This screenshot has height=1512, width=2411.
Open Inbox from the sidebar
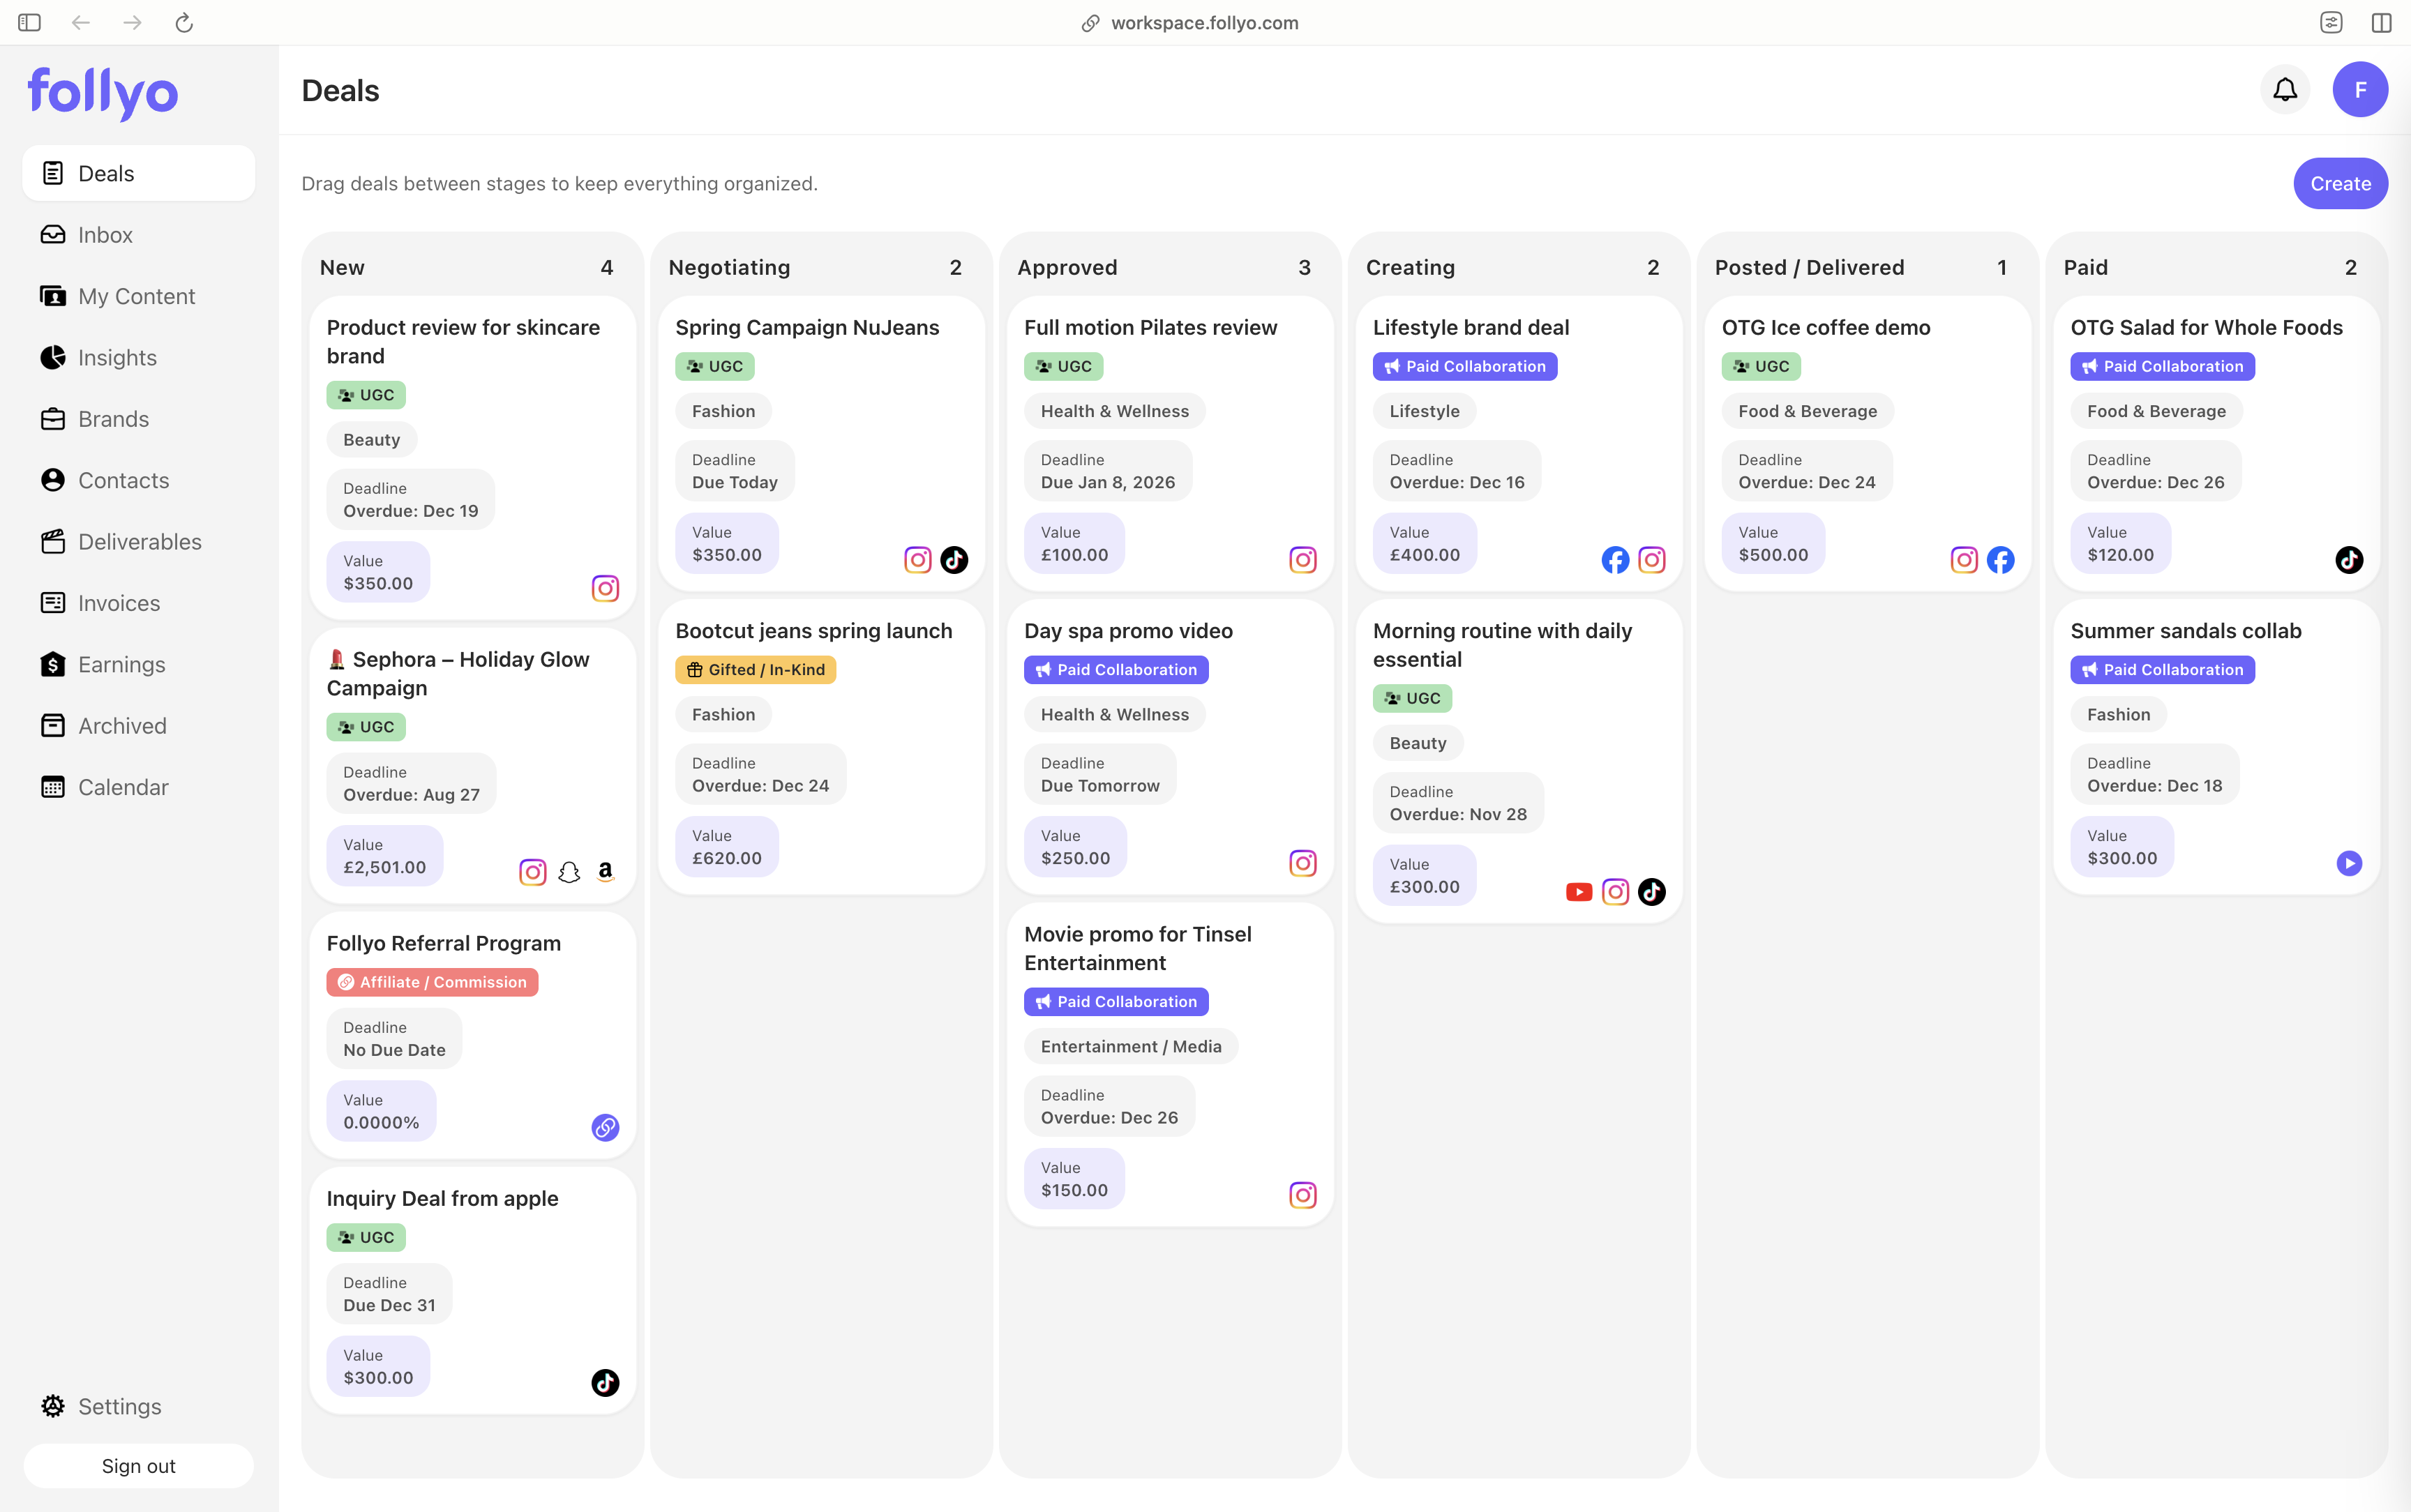coord(105,234)
